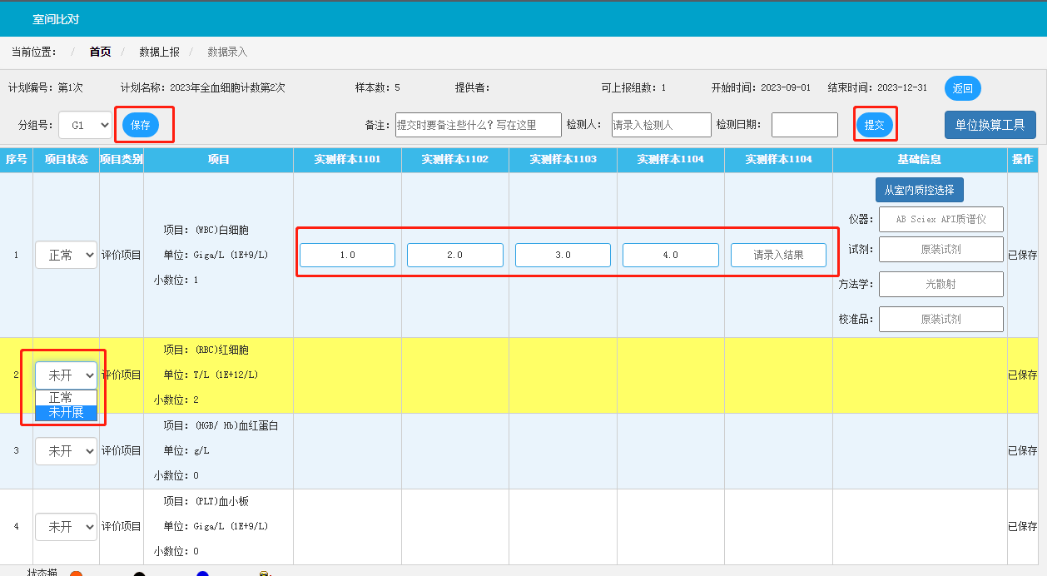Click 项目: (PLT)血小板 text

pos(206,501)
